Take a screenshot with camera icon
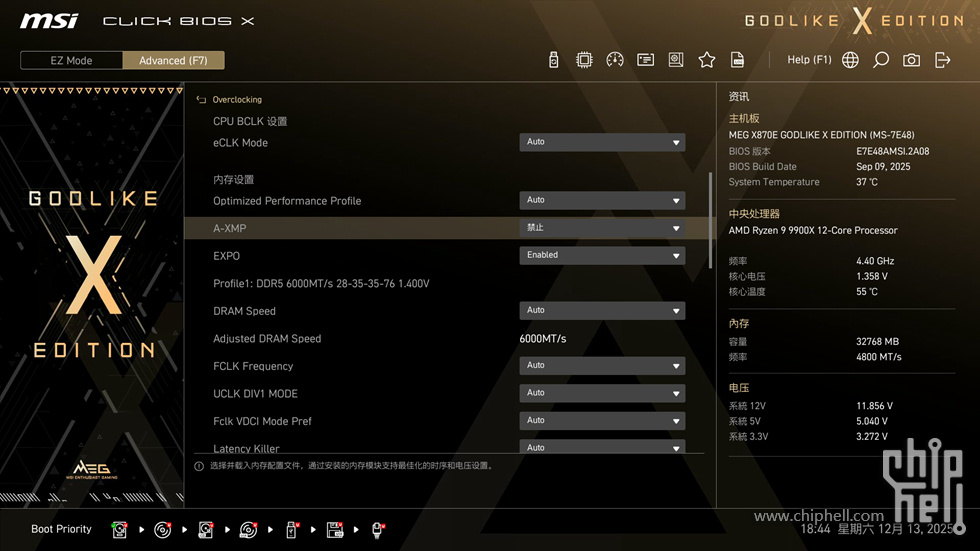The height and width of the screenshot is (551, 980). coord(911,60)
